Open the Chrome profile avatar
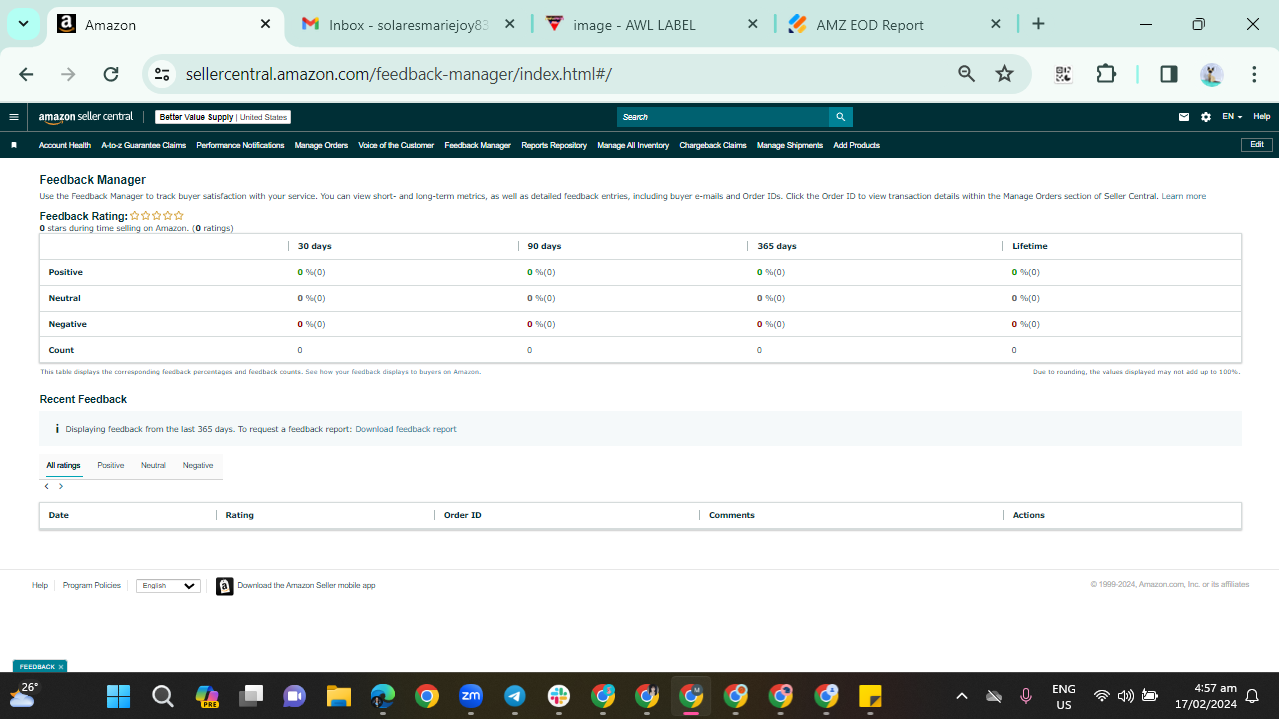The width and height of the screenshot is (1279, 719). pyautogui.click(x=1211, y=74)
